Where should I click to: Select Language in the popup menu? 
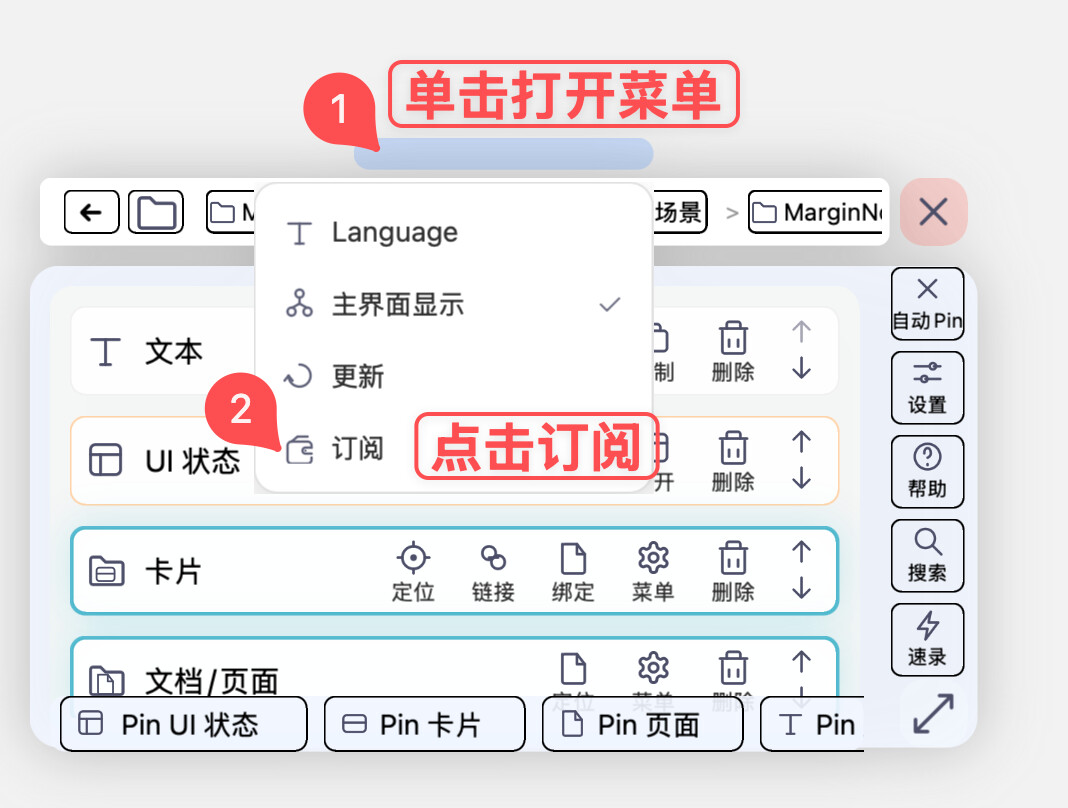[x=394, y=233]
